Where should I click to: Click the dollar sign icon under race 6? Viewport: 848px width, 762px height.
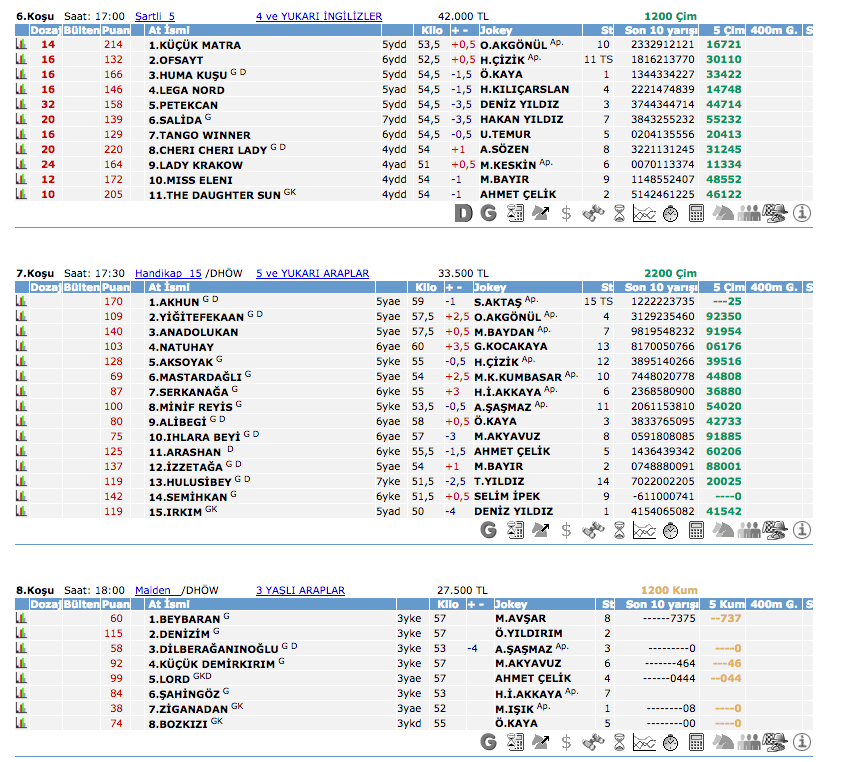(566, 213)
